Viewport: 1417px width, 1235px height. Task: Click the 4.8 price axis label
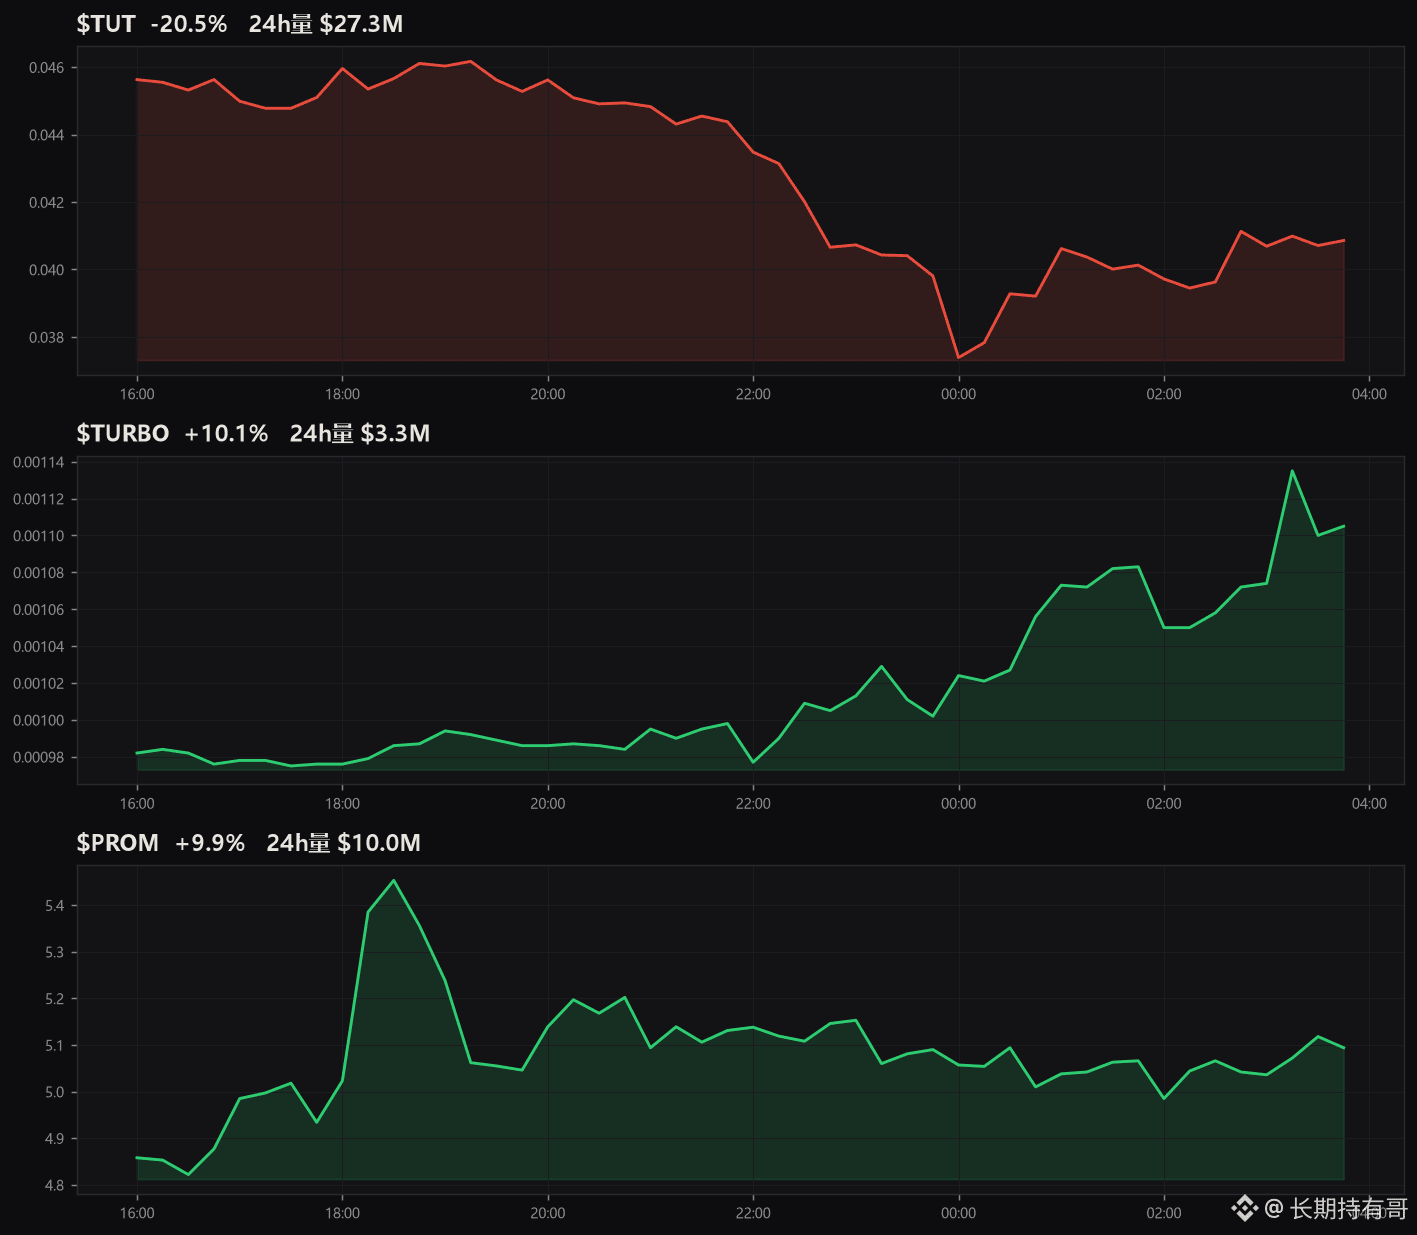tap(55, 1186)
